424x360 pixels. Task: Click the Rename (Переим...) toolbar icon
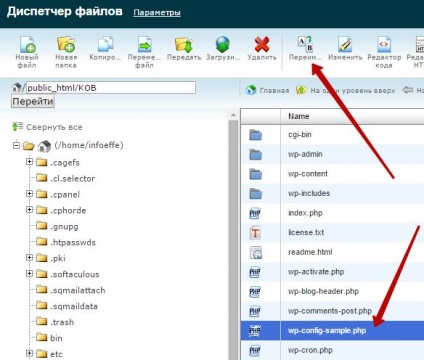point(305,44)
